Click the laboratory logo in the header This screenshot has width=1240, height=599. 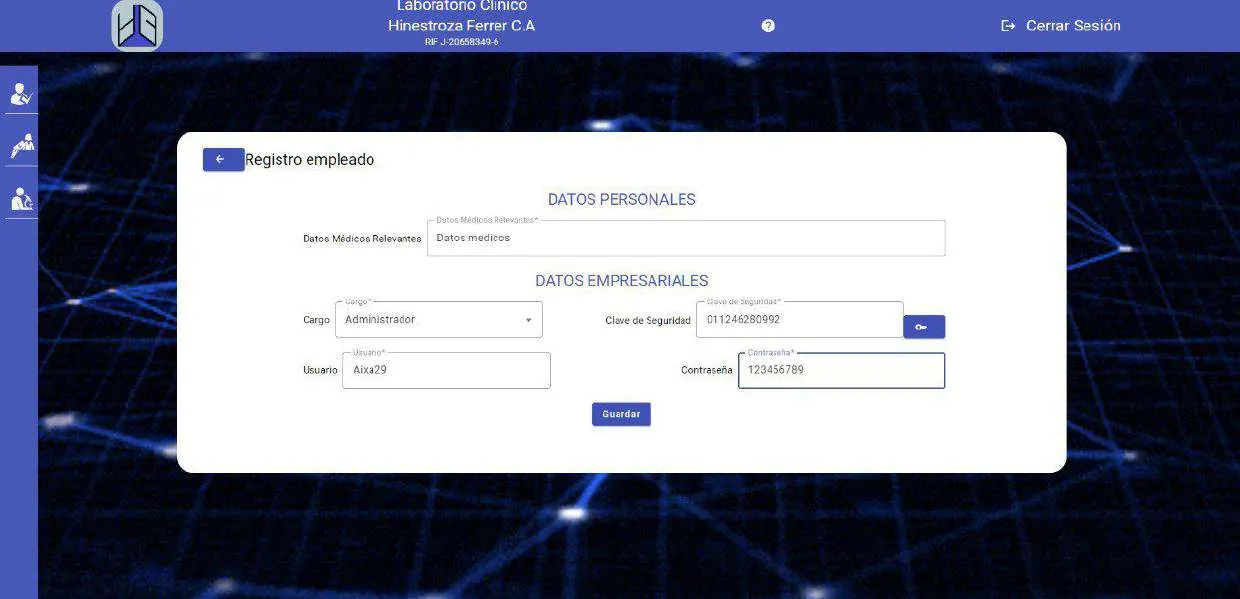137,26
